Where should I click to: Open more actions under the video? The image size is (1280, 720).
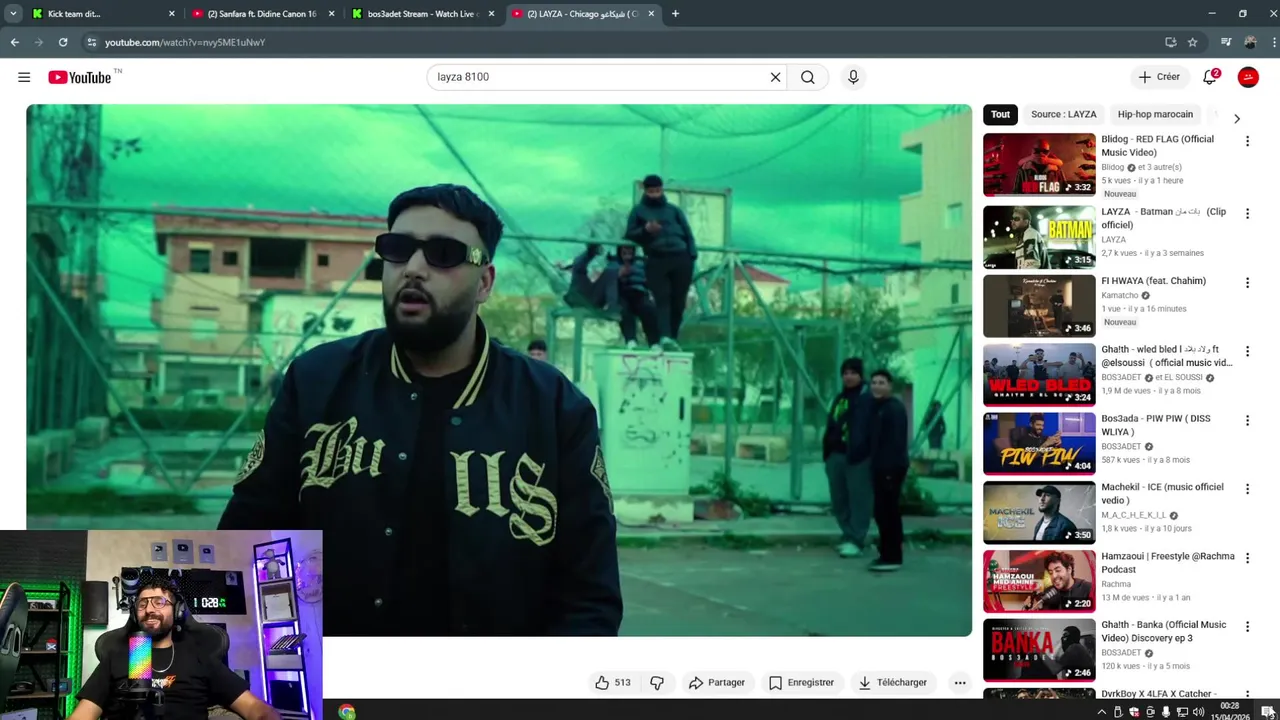click(x=960, y=682)
